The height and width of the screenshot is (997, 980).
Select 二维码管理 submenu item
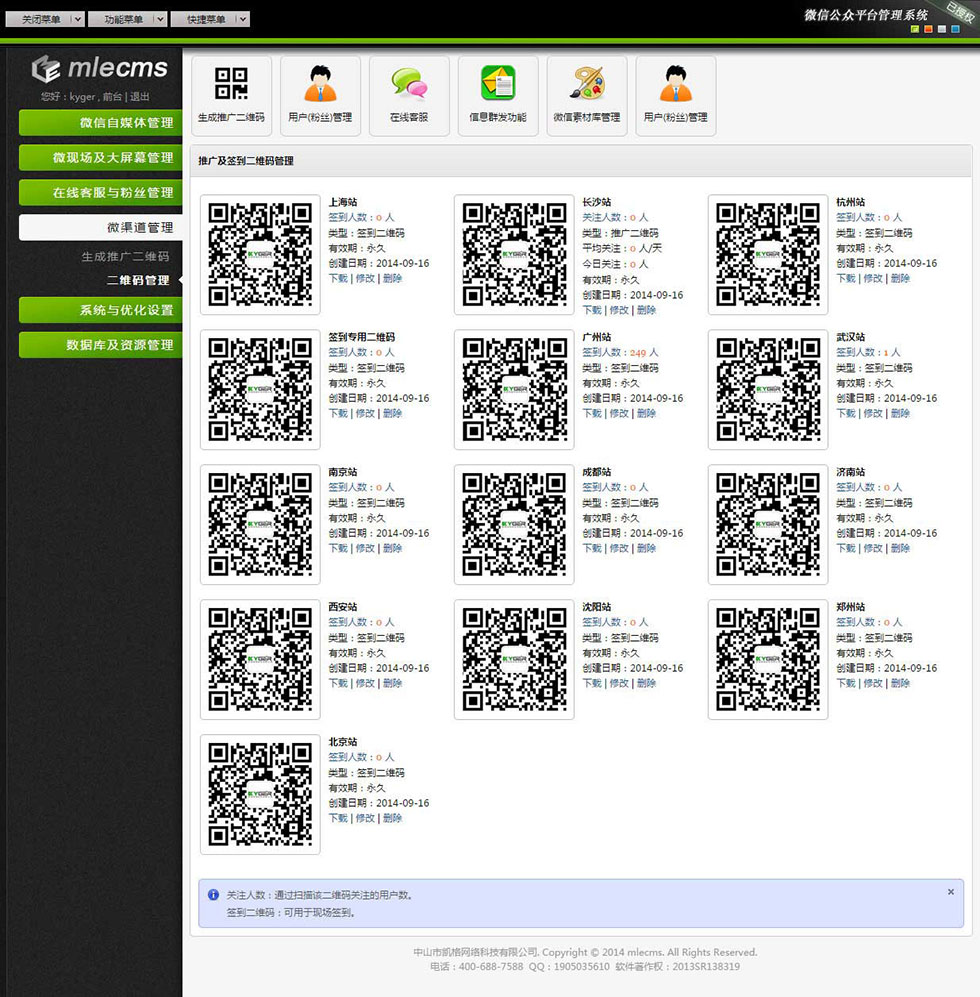(x=138, y=280)
